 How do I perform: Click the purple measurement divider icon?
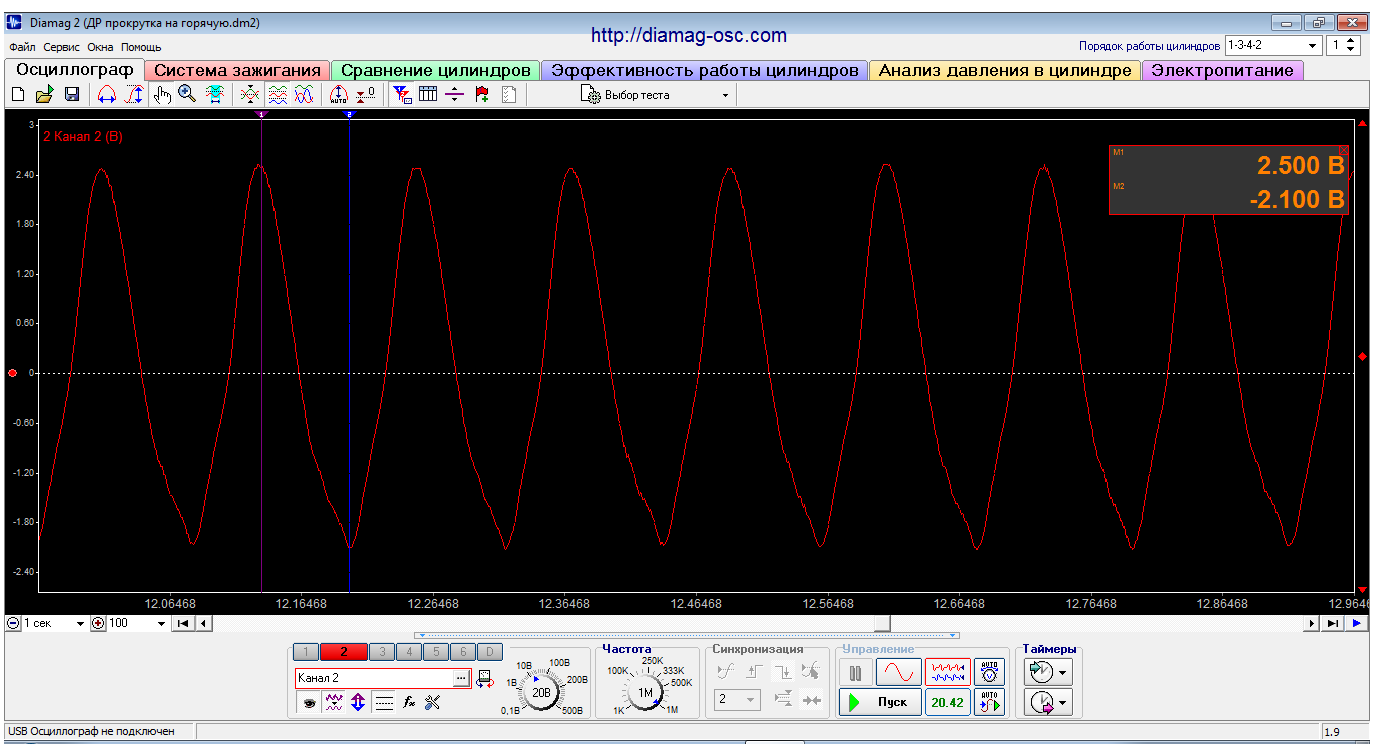pos(455,95)
